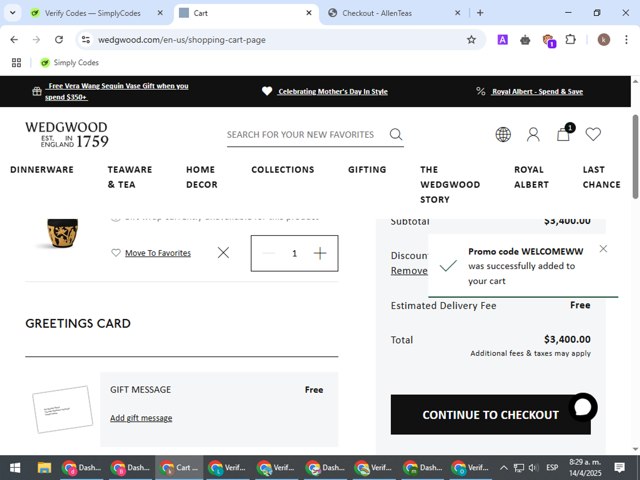Open the Chrome profile avatar
The width and height of the screenshot is (640, 480).
[604, 40]
